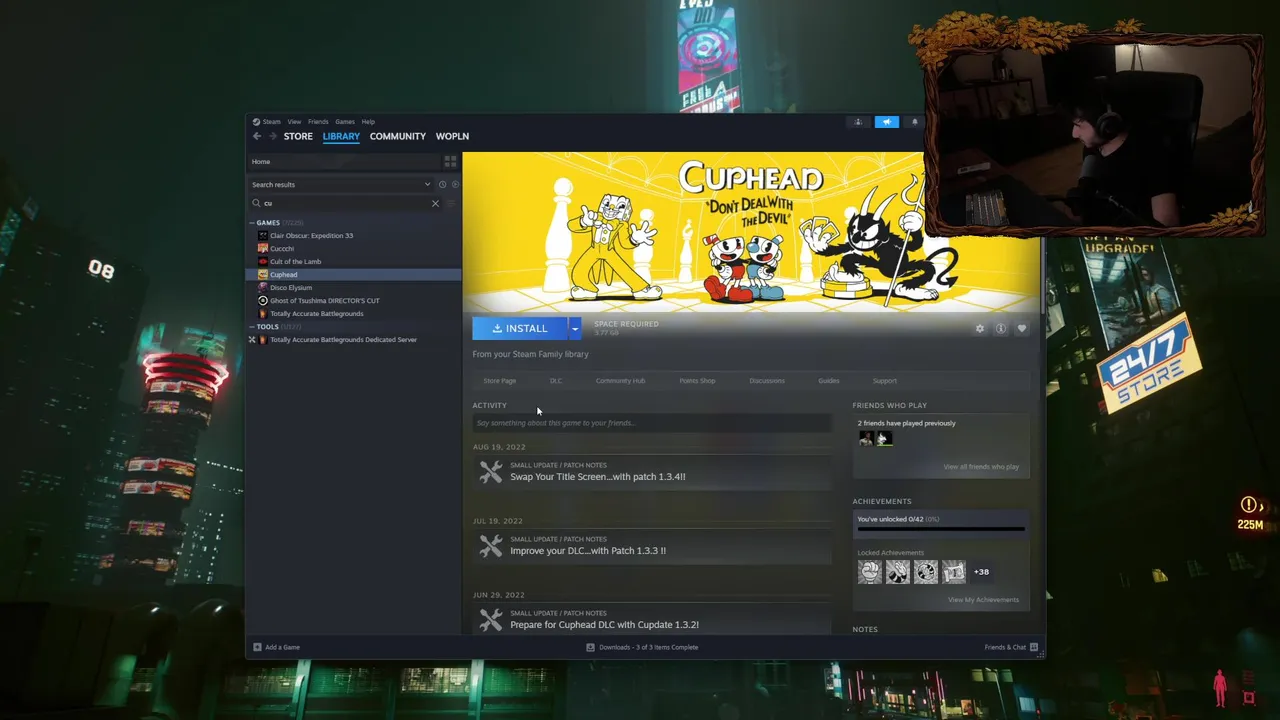
Task: Click the achievements progress bar
Action: click(941, 529)
